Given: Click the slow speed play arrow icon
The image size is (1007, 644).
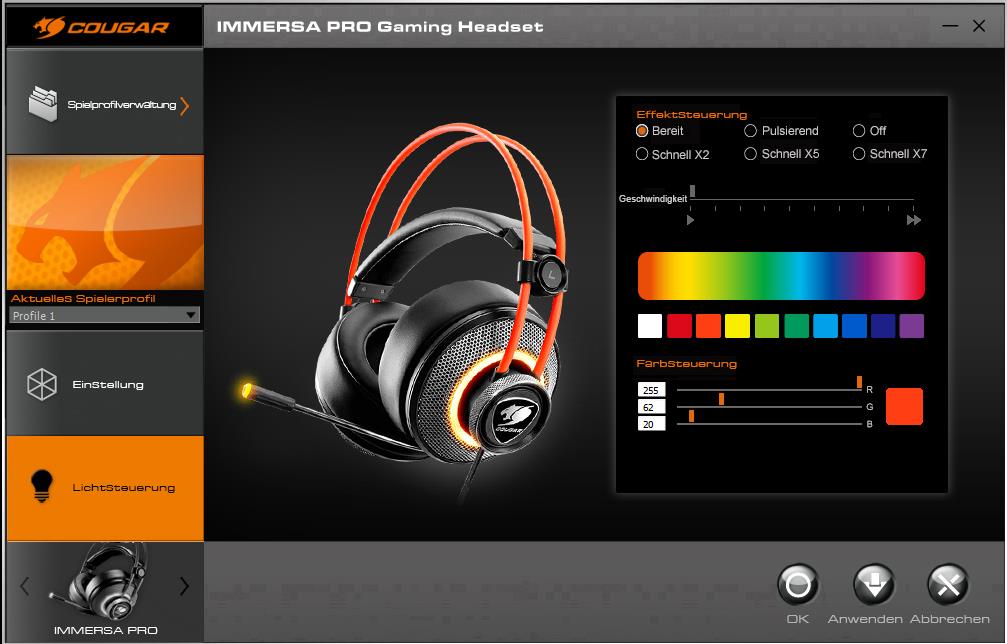Looking at the screenshot, I should [x=690, y=220].
